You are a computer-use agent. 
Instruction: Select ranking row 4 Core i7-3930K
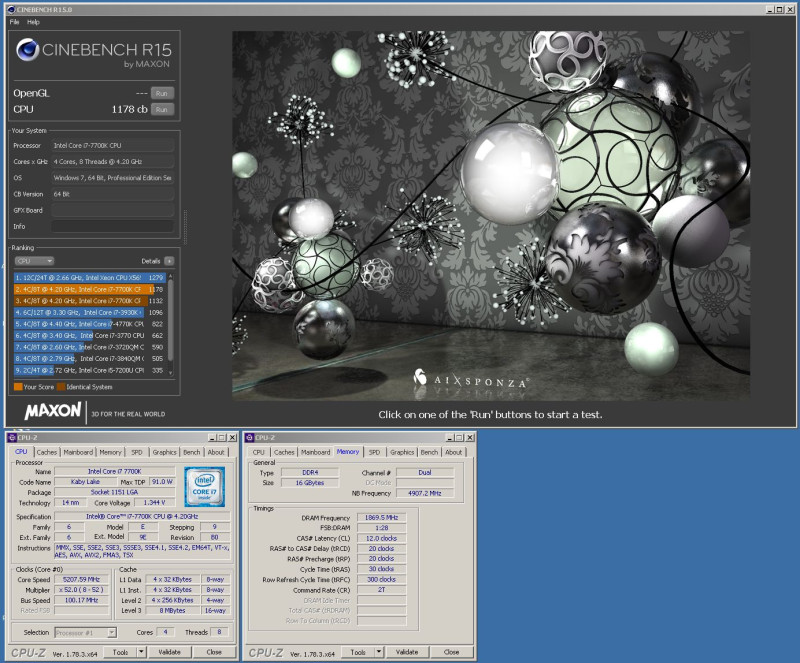click(89, 312)
